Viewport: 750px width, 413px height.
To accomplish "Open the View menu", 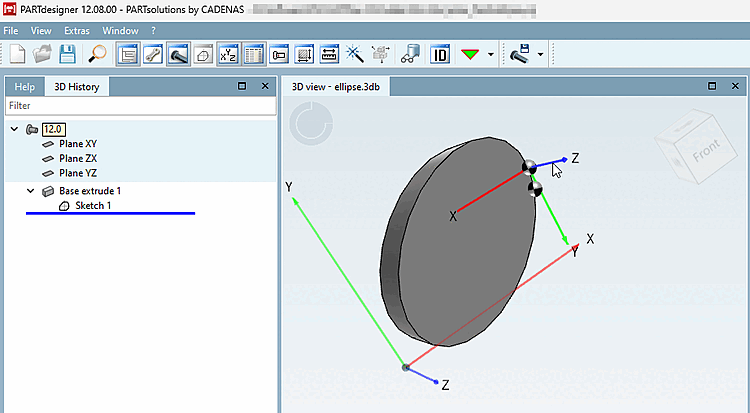I will pyautogui.click(x=41, y=31).
